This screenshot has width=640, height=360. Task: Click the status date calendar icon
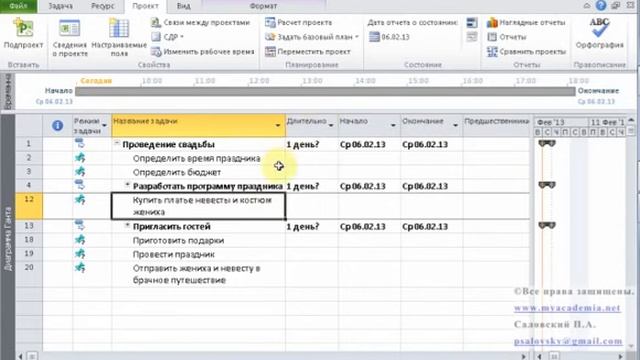tap(374, 37)
